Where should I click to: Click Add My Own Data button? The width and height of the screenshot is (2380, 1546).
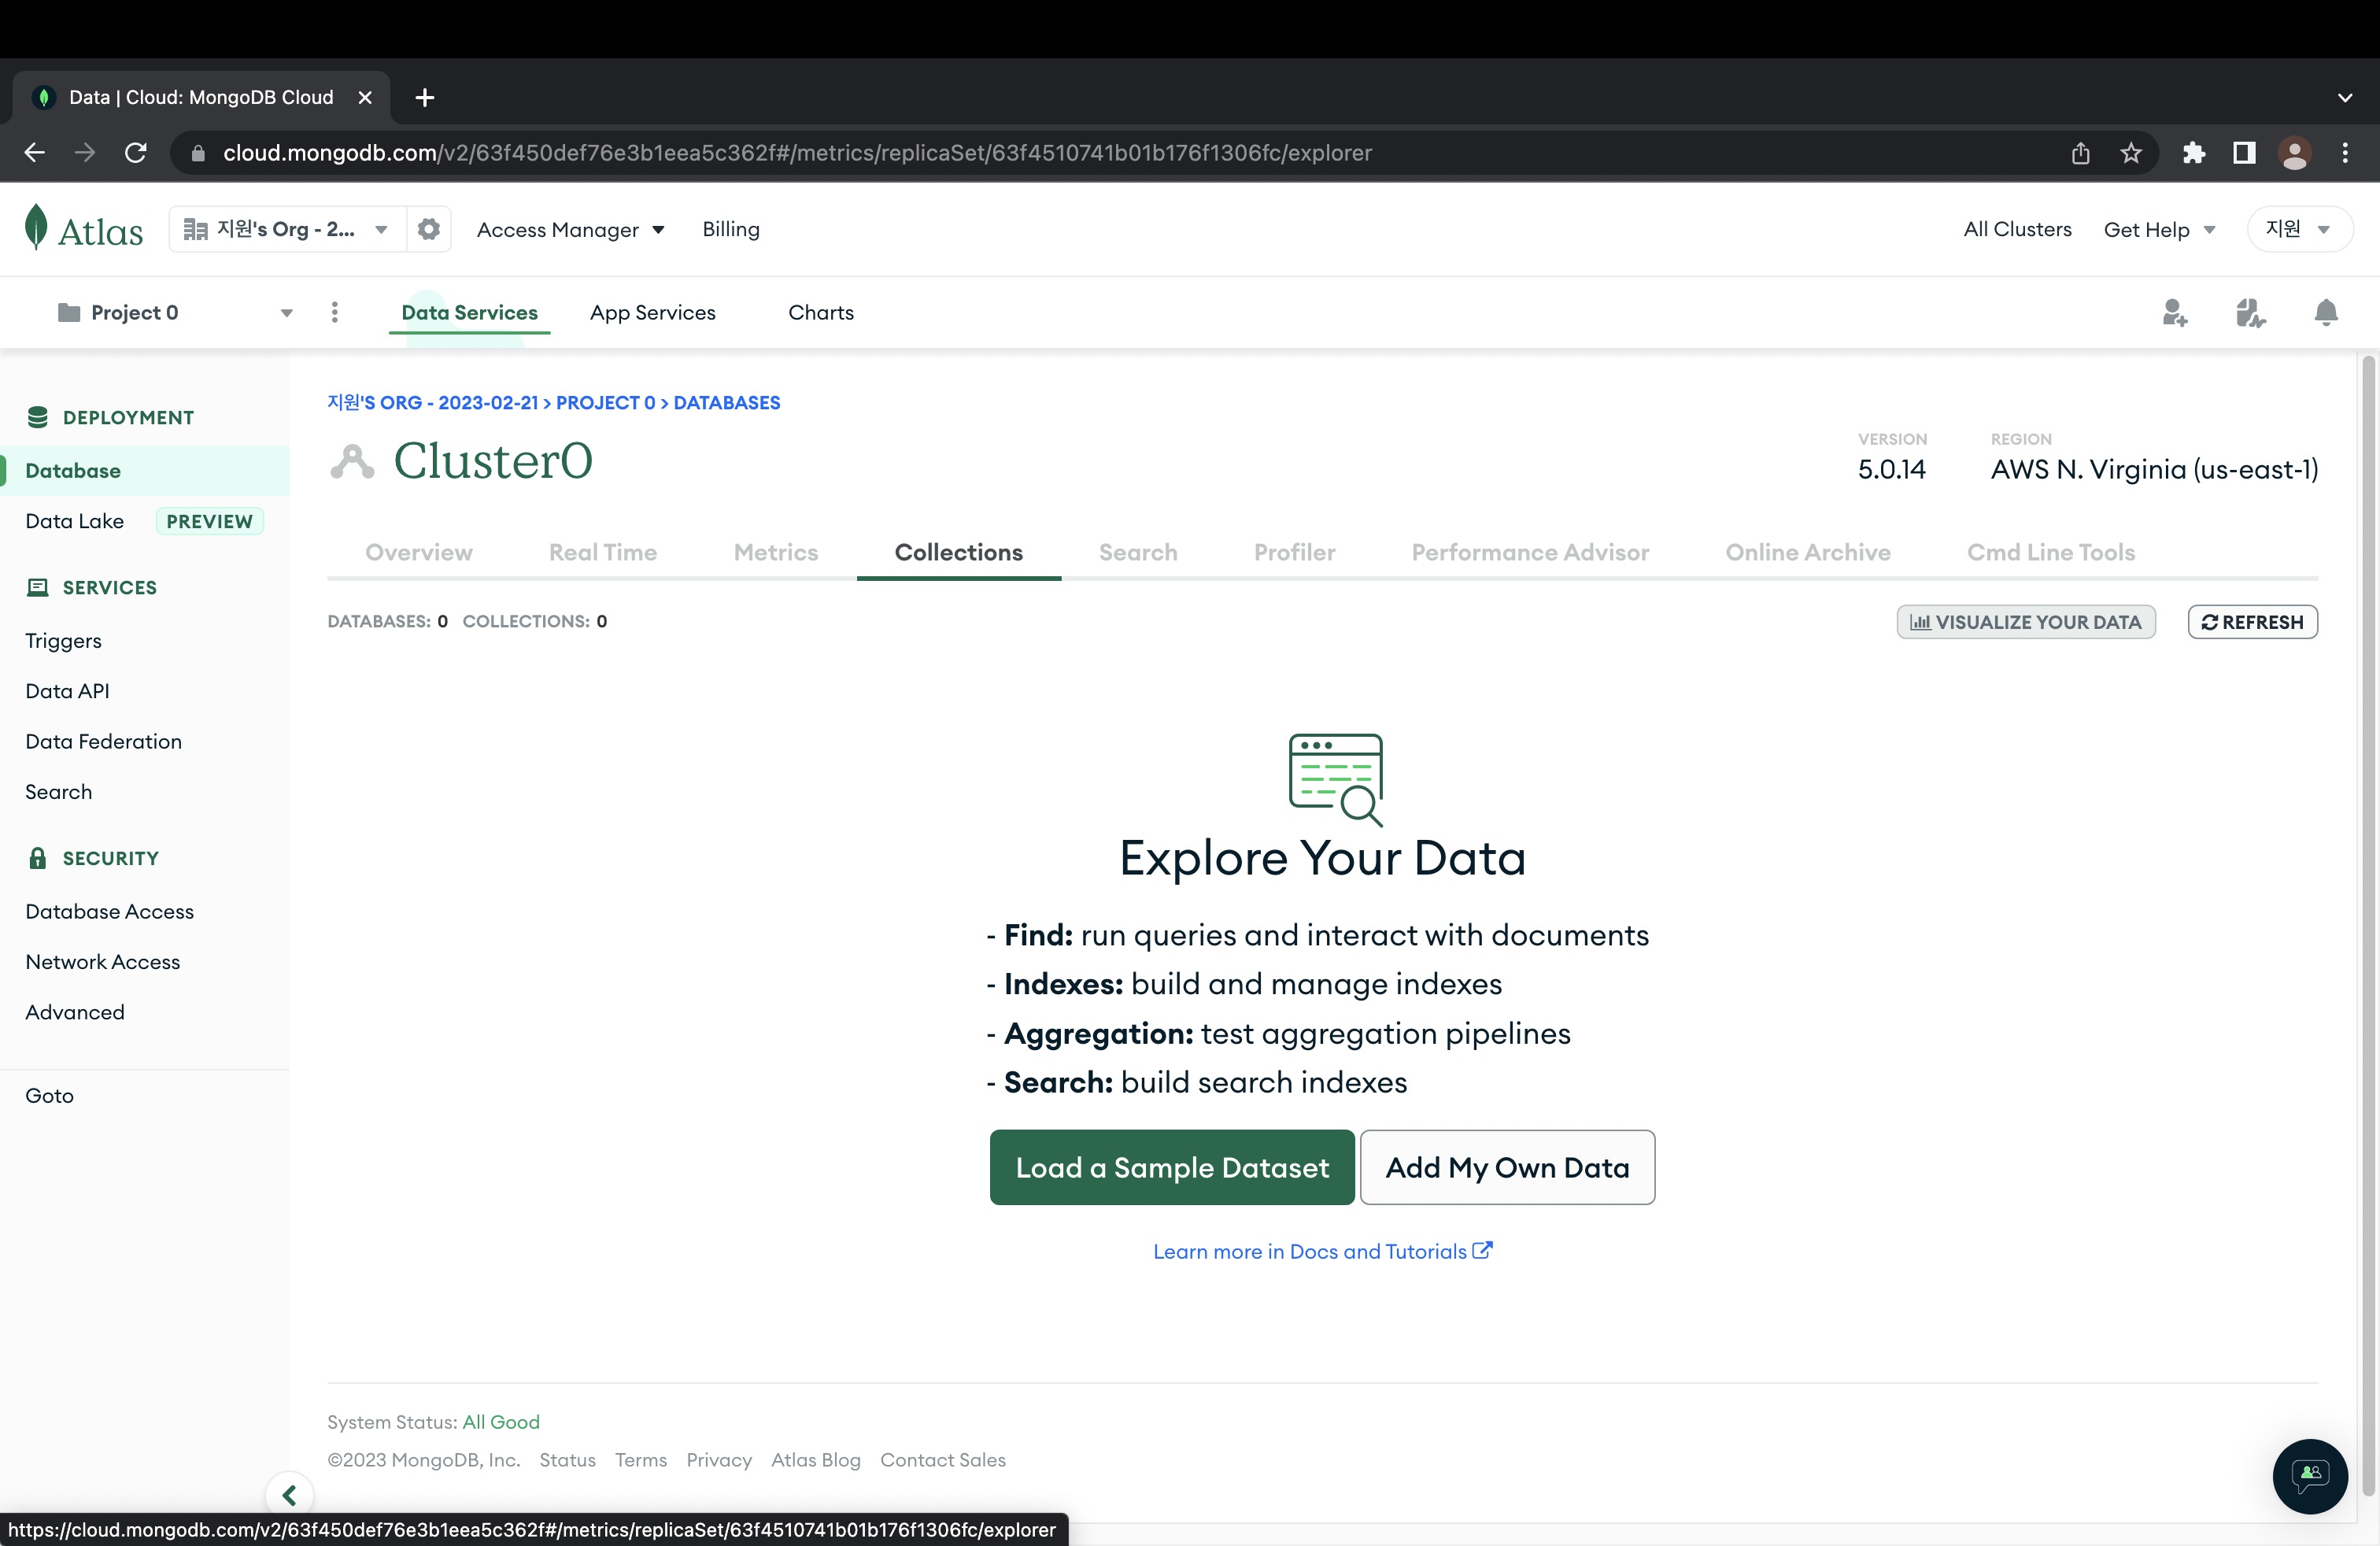click(1507, 1168)
